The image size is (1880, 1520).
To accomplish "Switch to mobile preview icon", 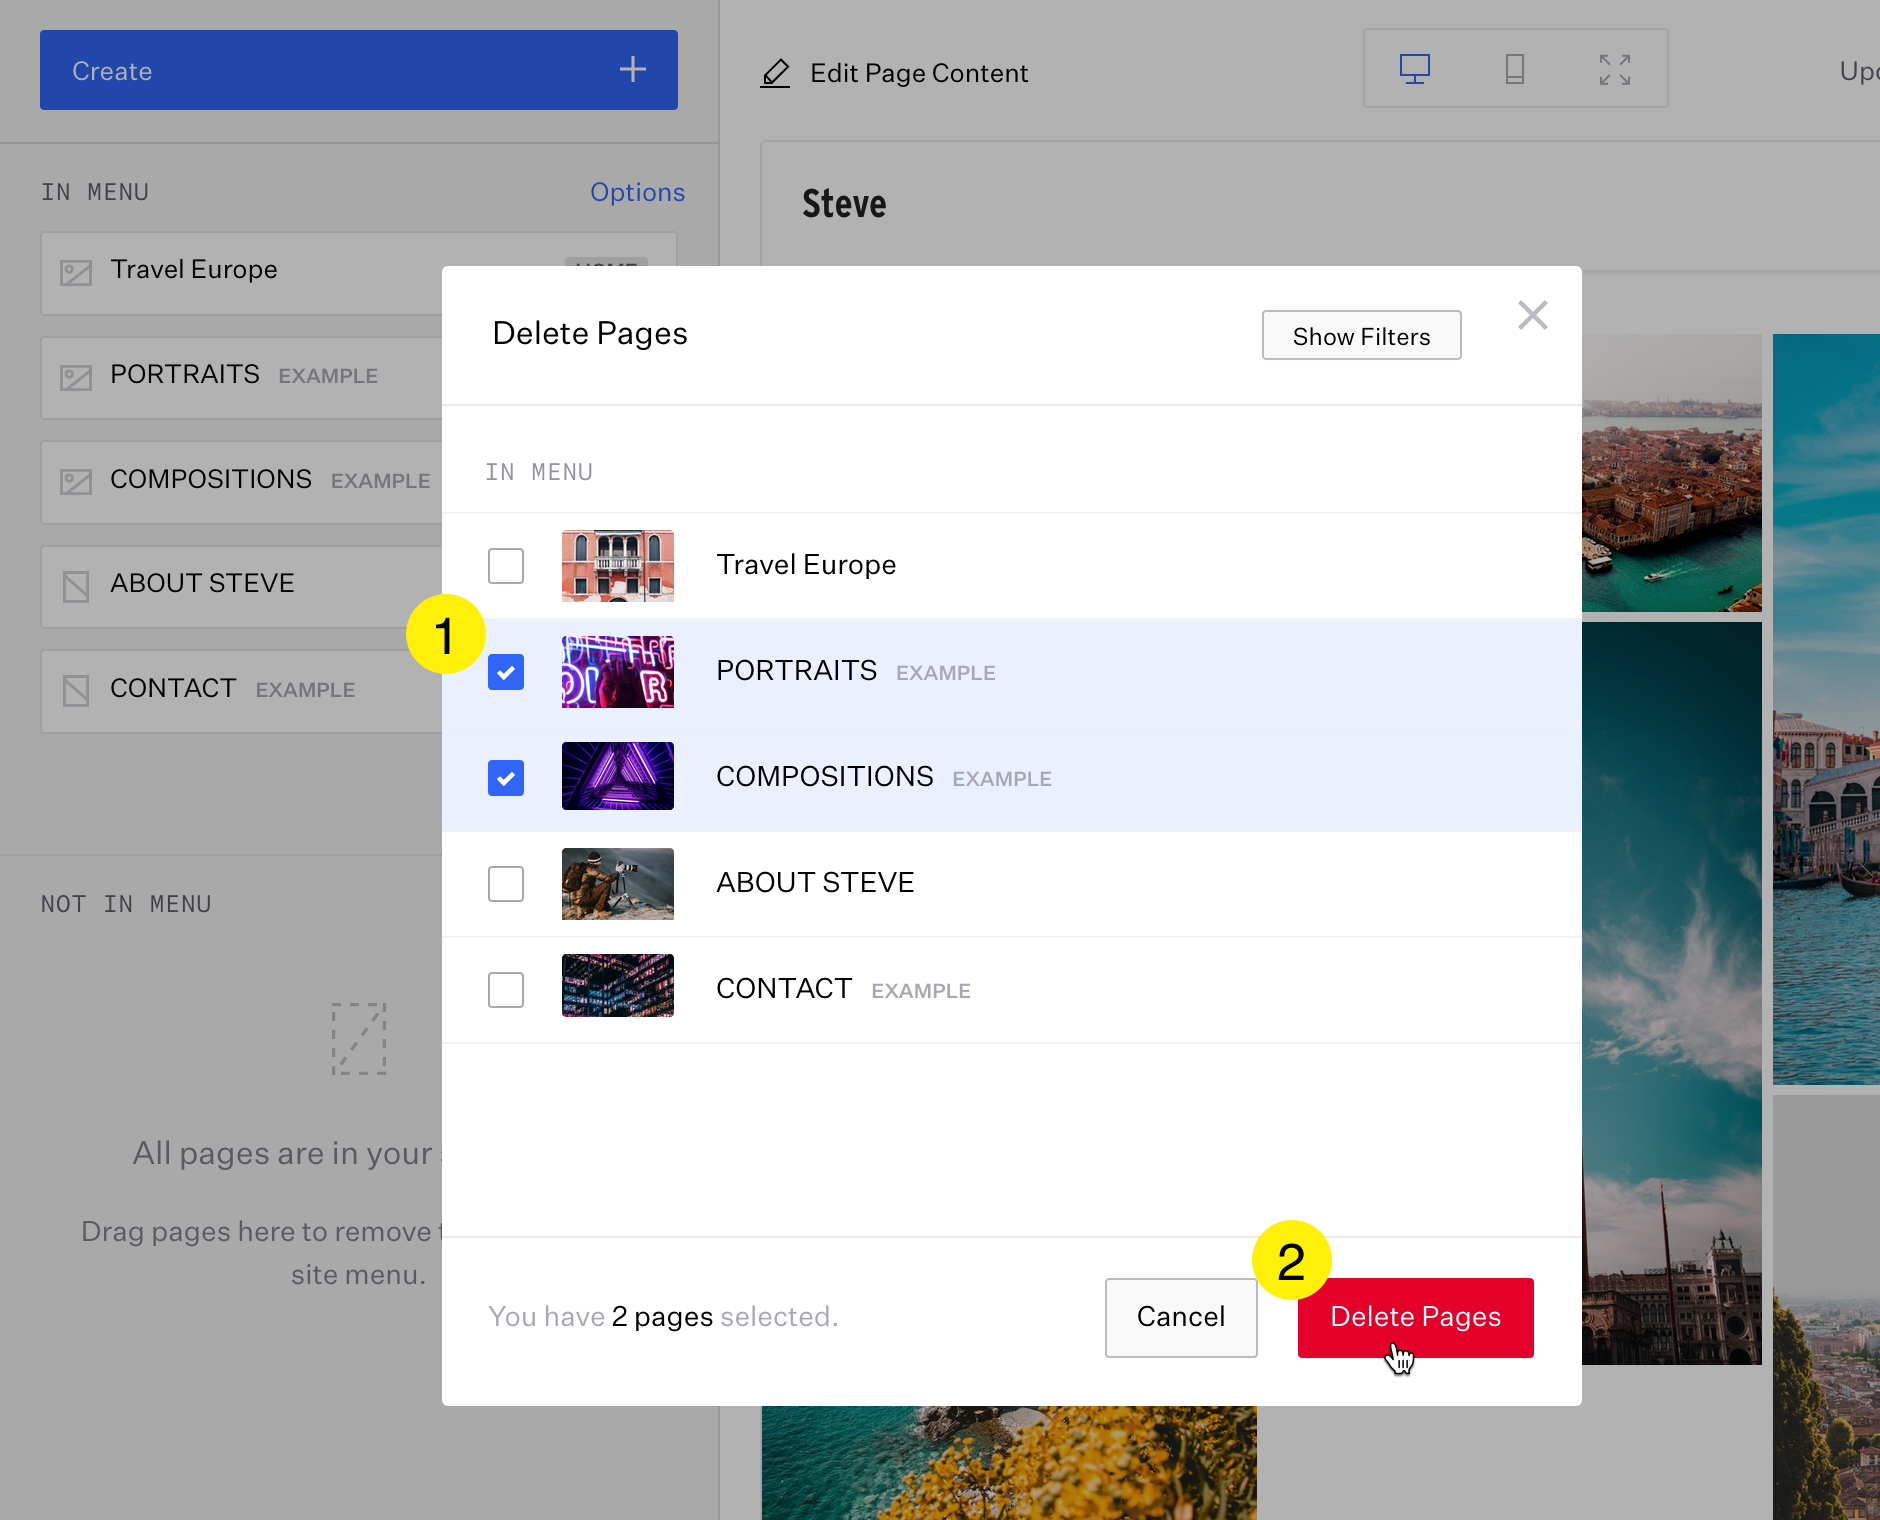I will [1514, 69].
